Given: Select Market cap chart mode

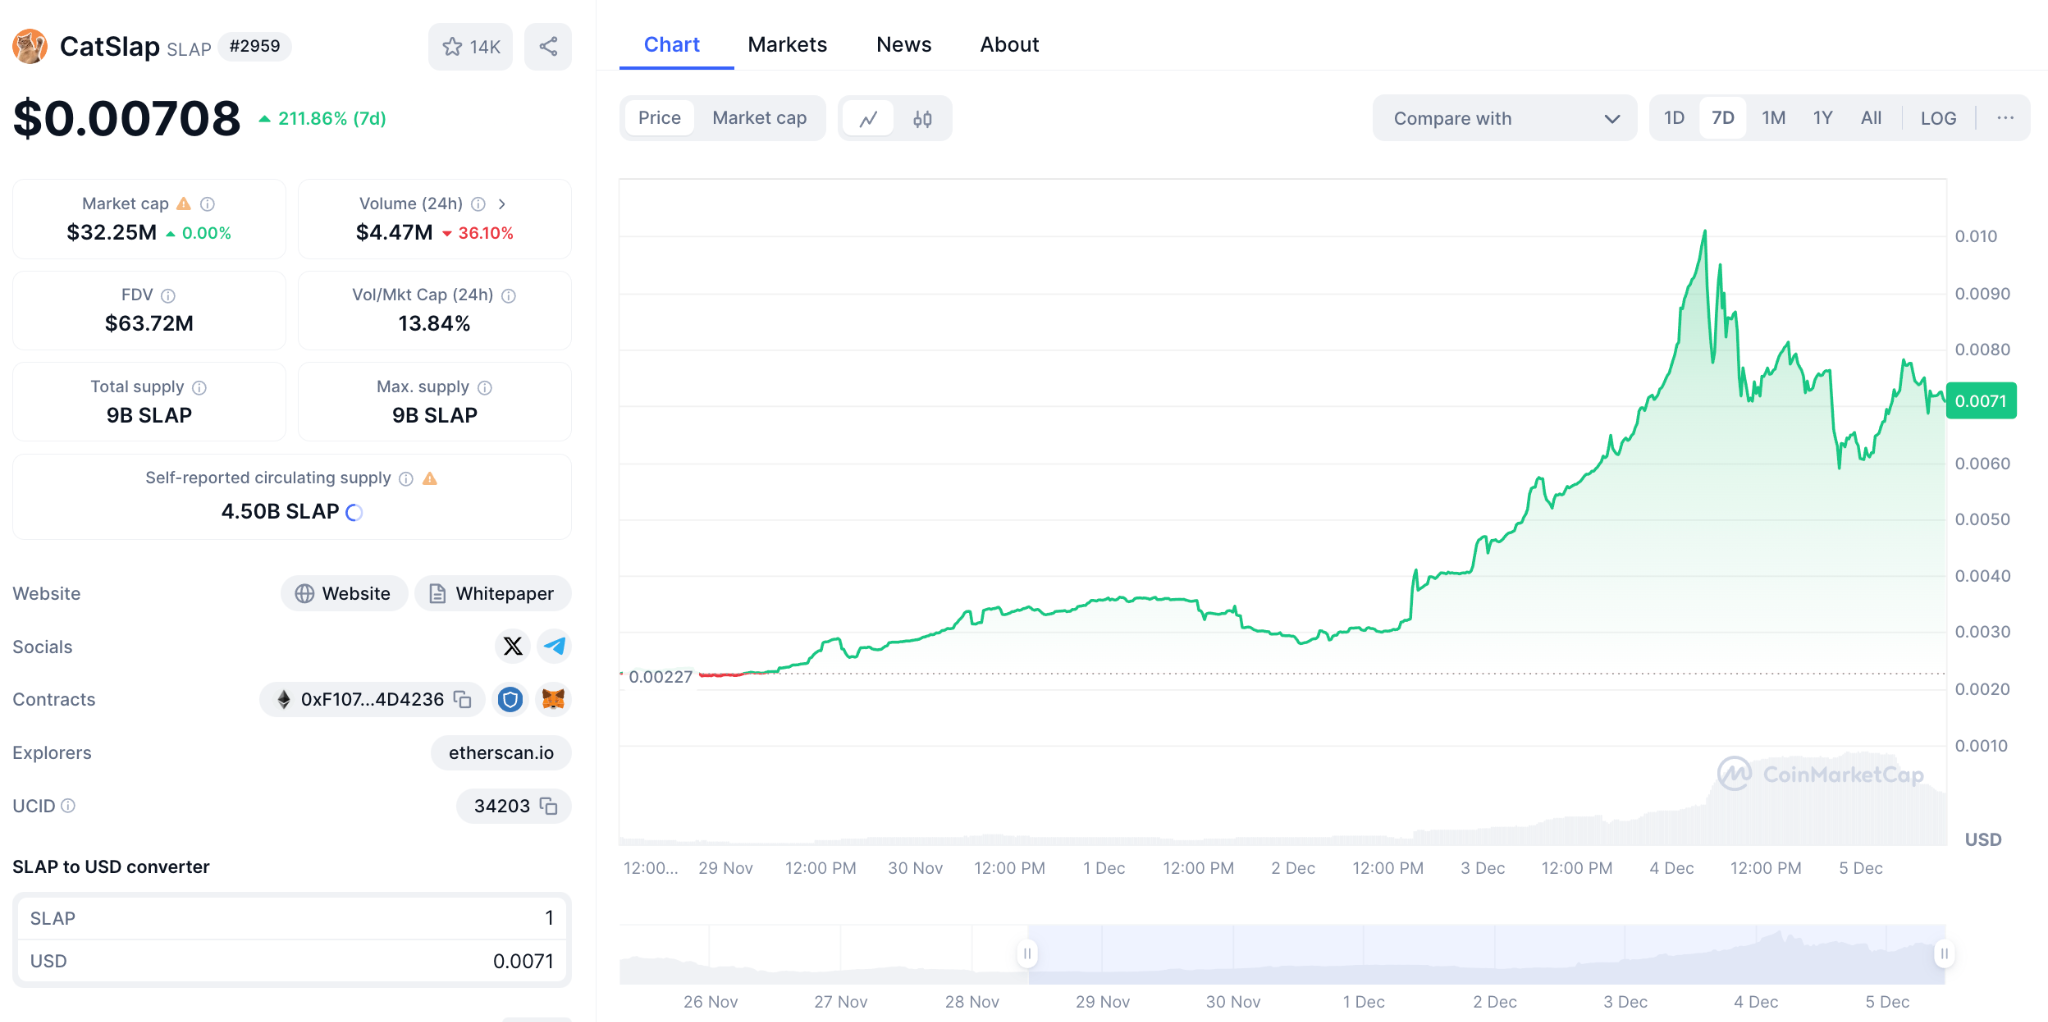Looking at the screenshot, I should pyautogui.click(x=759, y=118).
